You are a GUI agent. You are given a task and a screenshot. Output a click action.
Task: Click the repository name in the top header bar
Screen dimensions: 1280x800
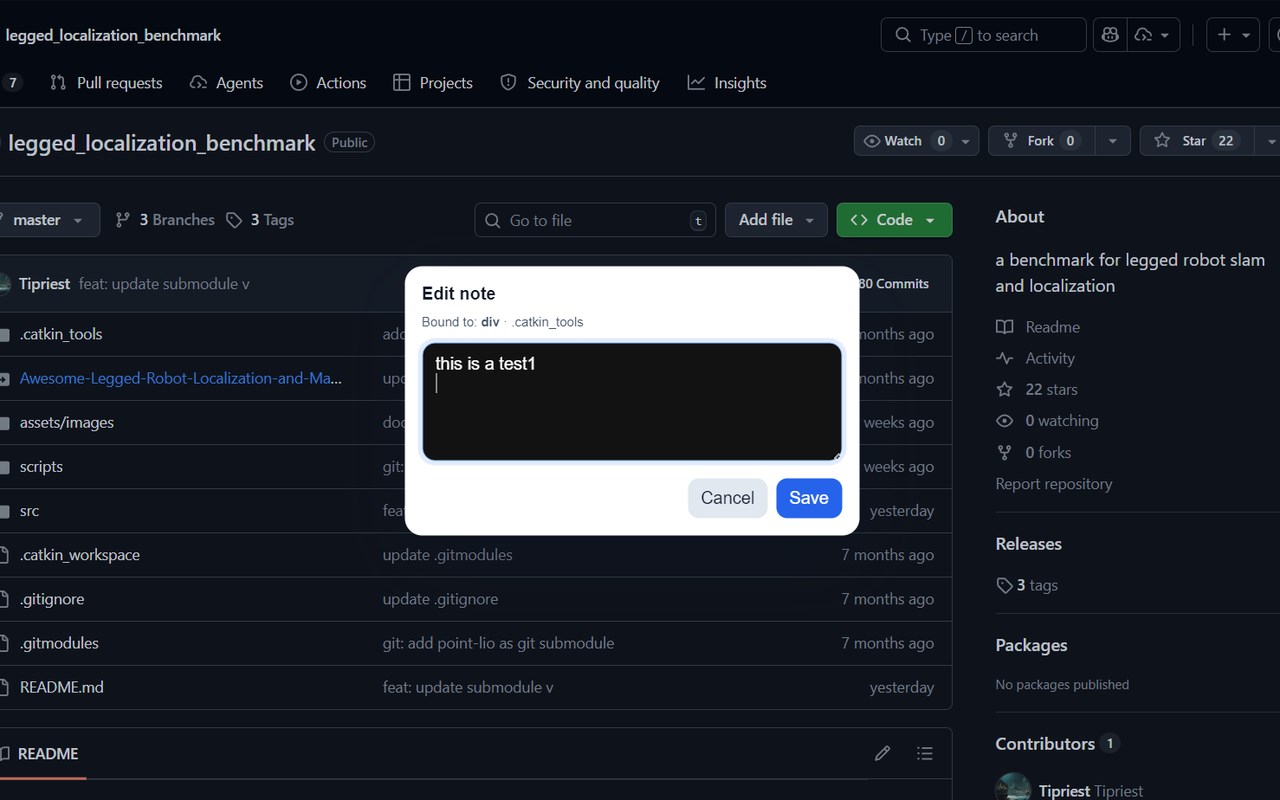[113, 35]
